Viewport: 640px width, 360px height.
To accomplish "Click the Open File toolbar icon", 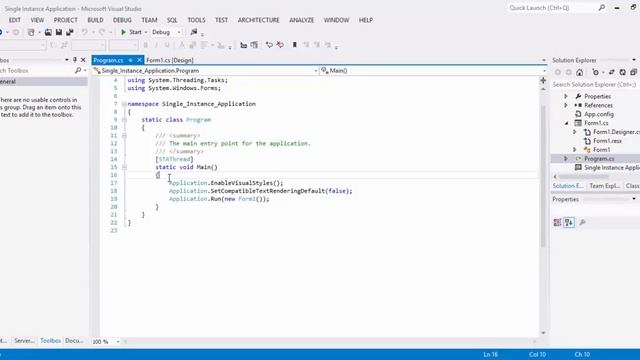I will coord(48,32).
